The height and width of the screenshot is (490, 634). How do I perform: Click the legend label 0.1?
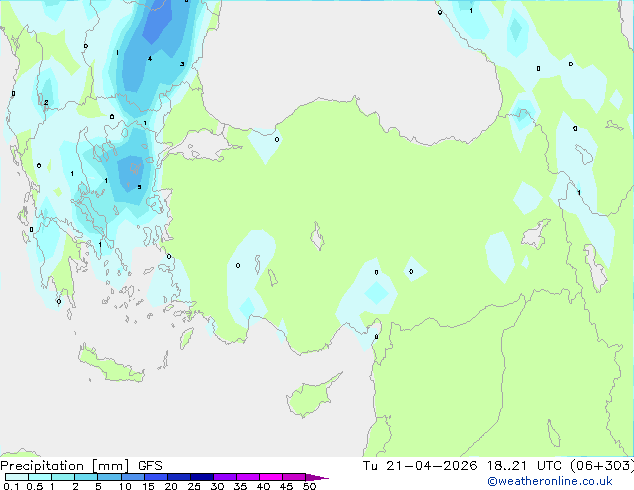click(x=11, y=486)
